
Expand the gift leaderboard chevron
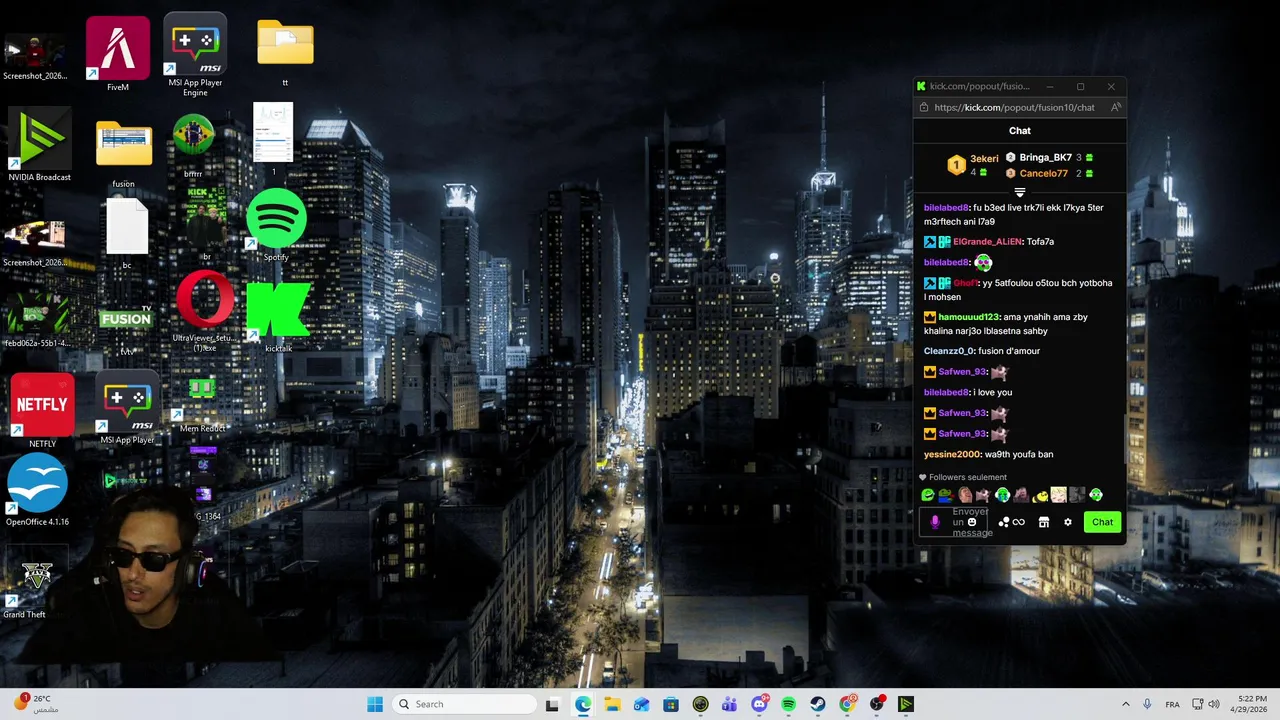point(1020,191)
